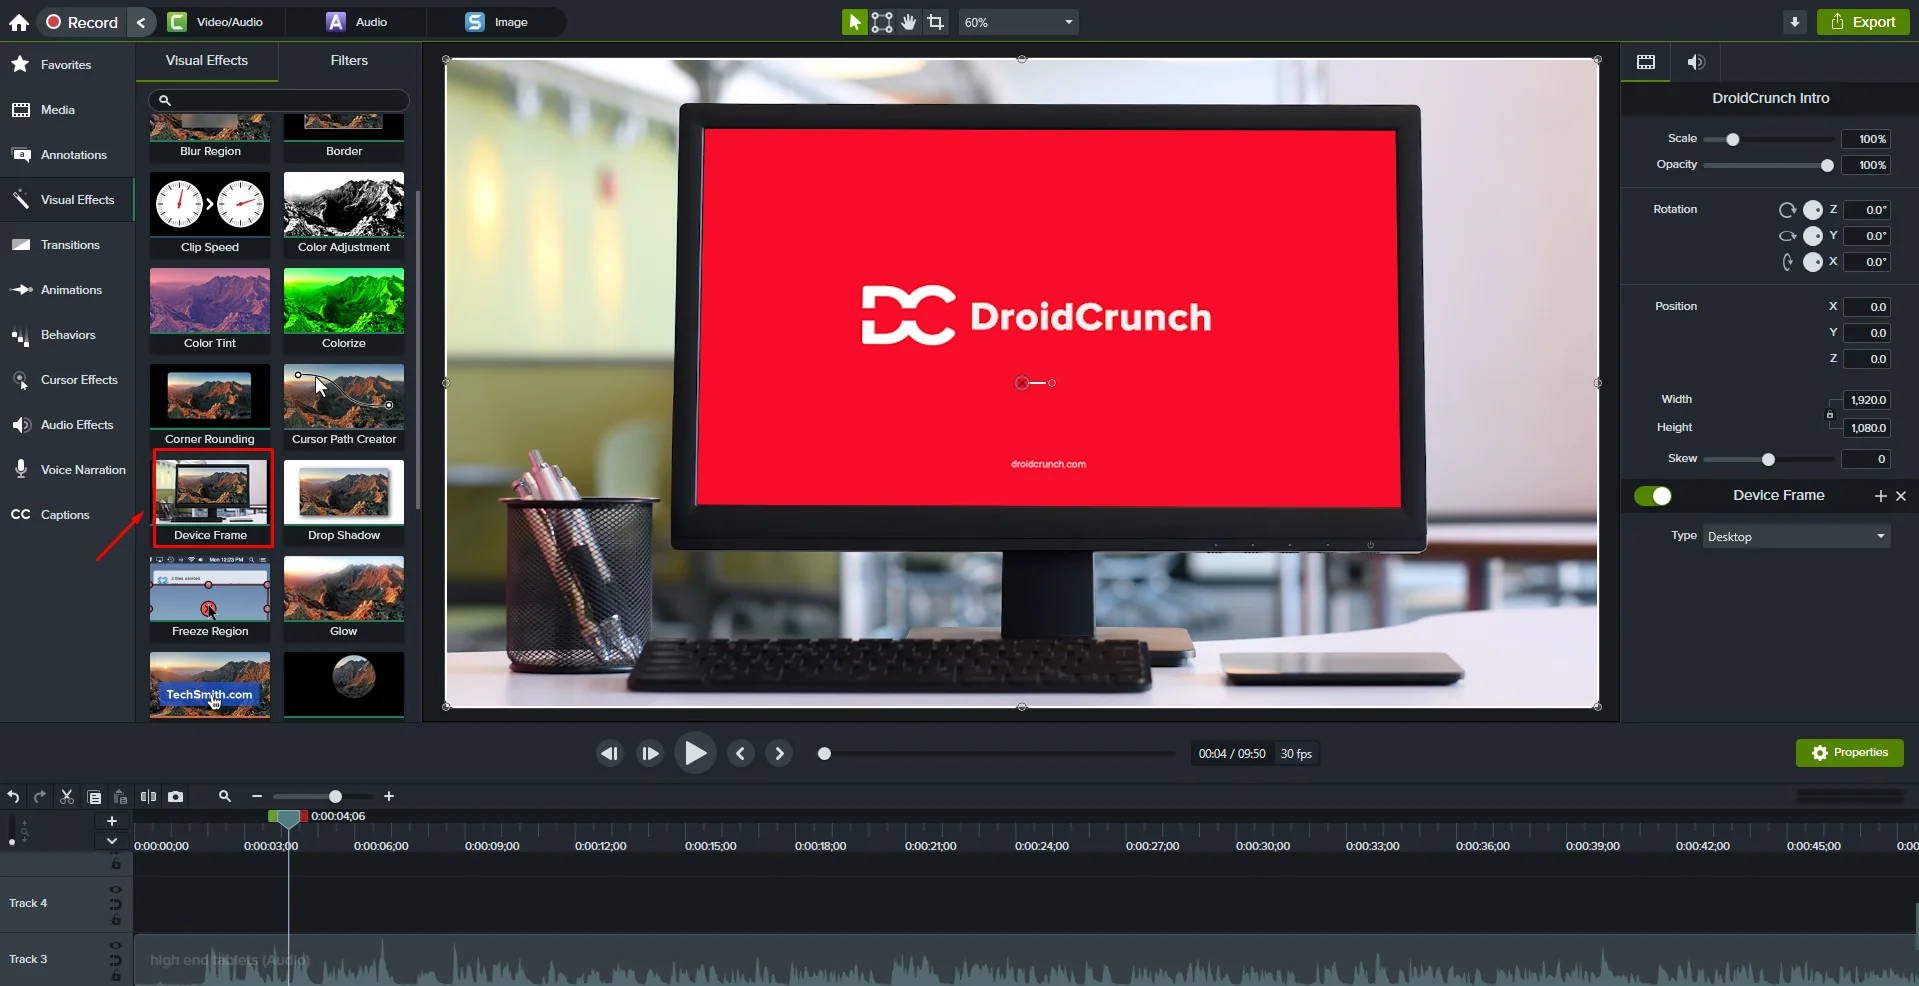Show Behaviors in the sidebar

coord(66,335)
